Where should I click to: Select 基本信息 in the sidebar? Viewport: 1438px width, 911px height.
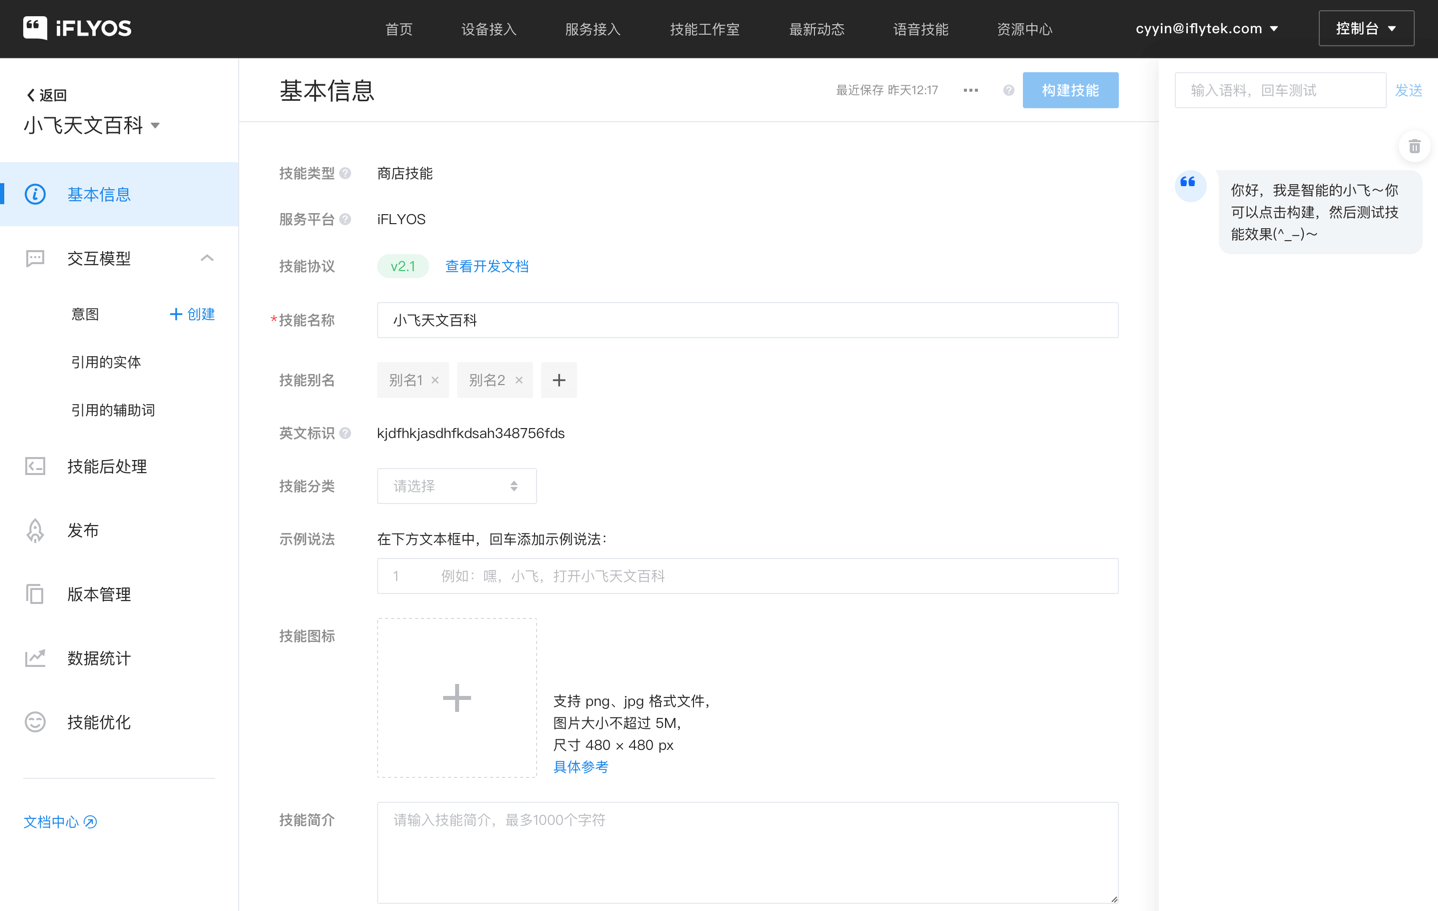point(119,194)
